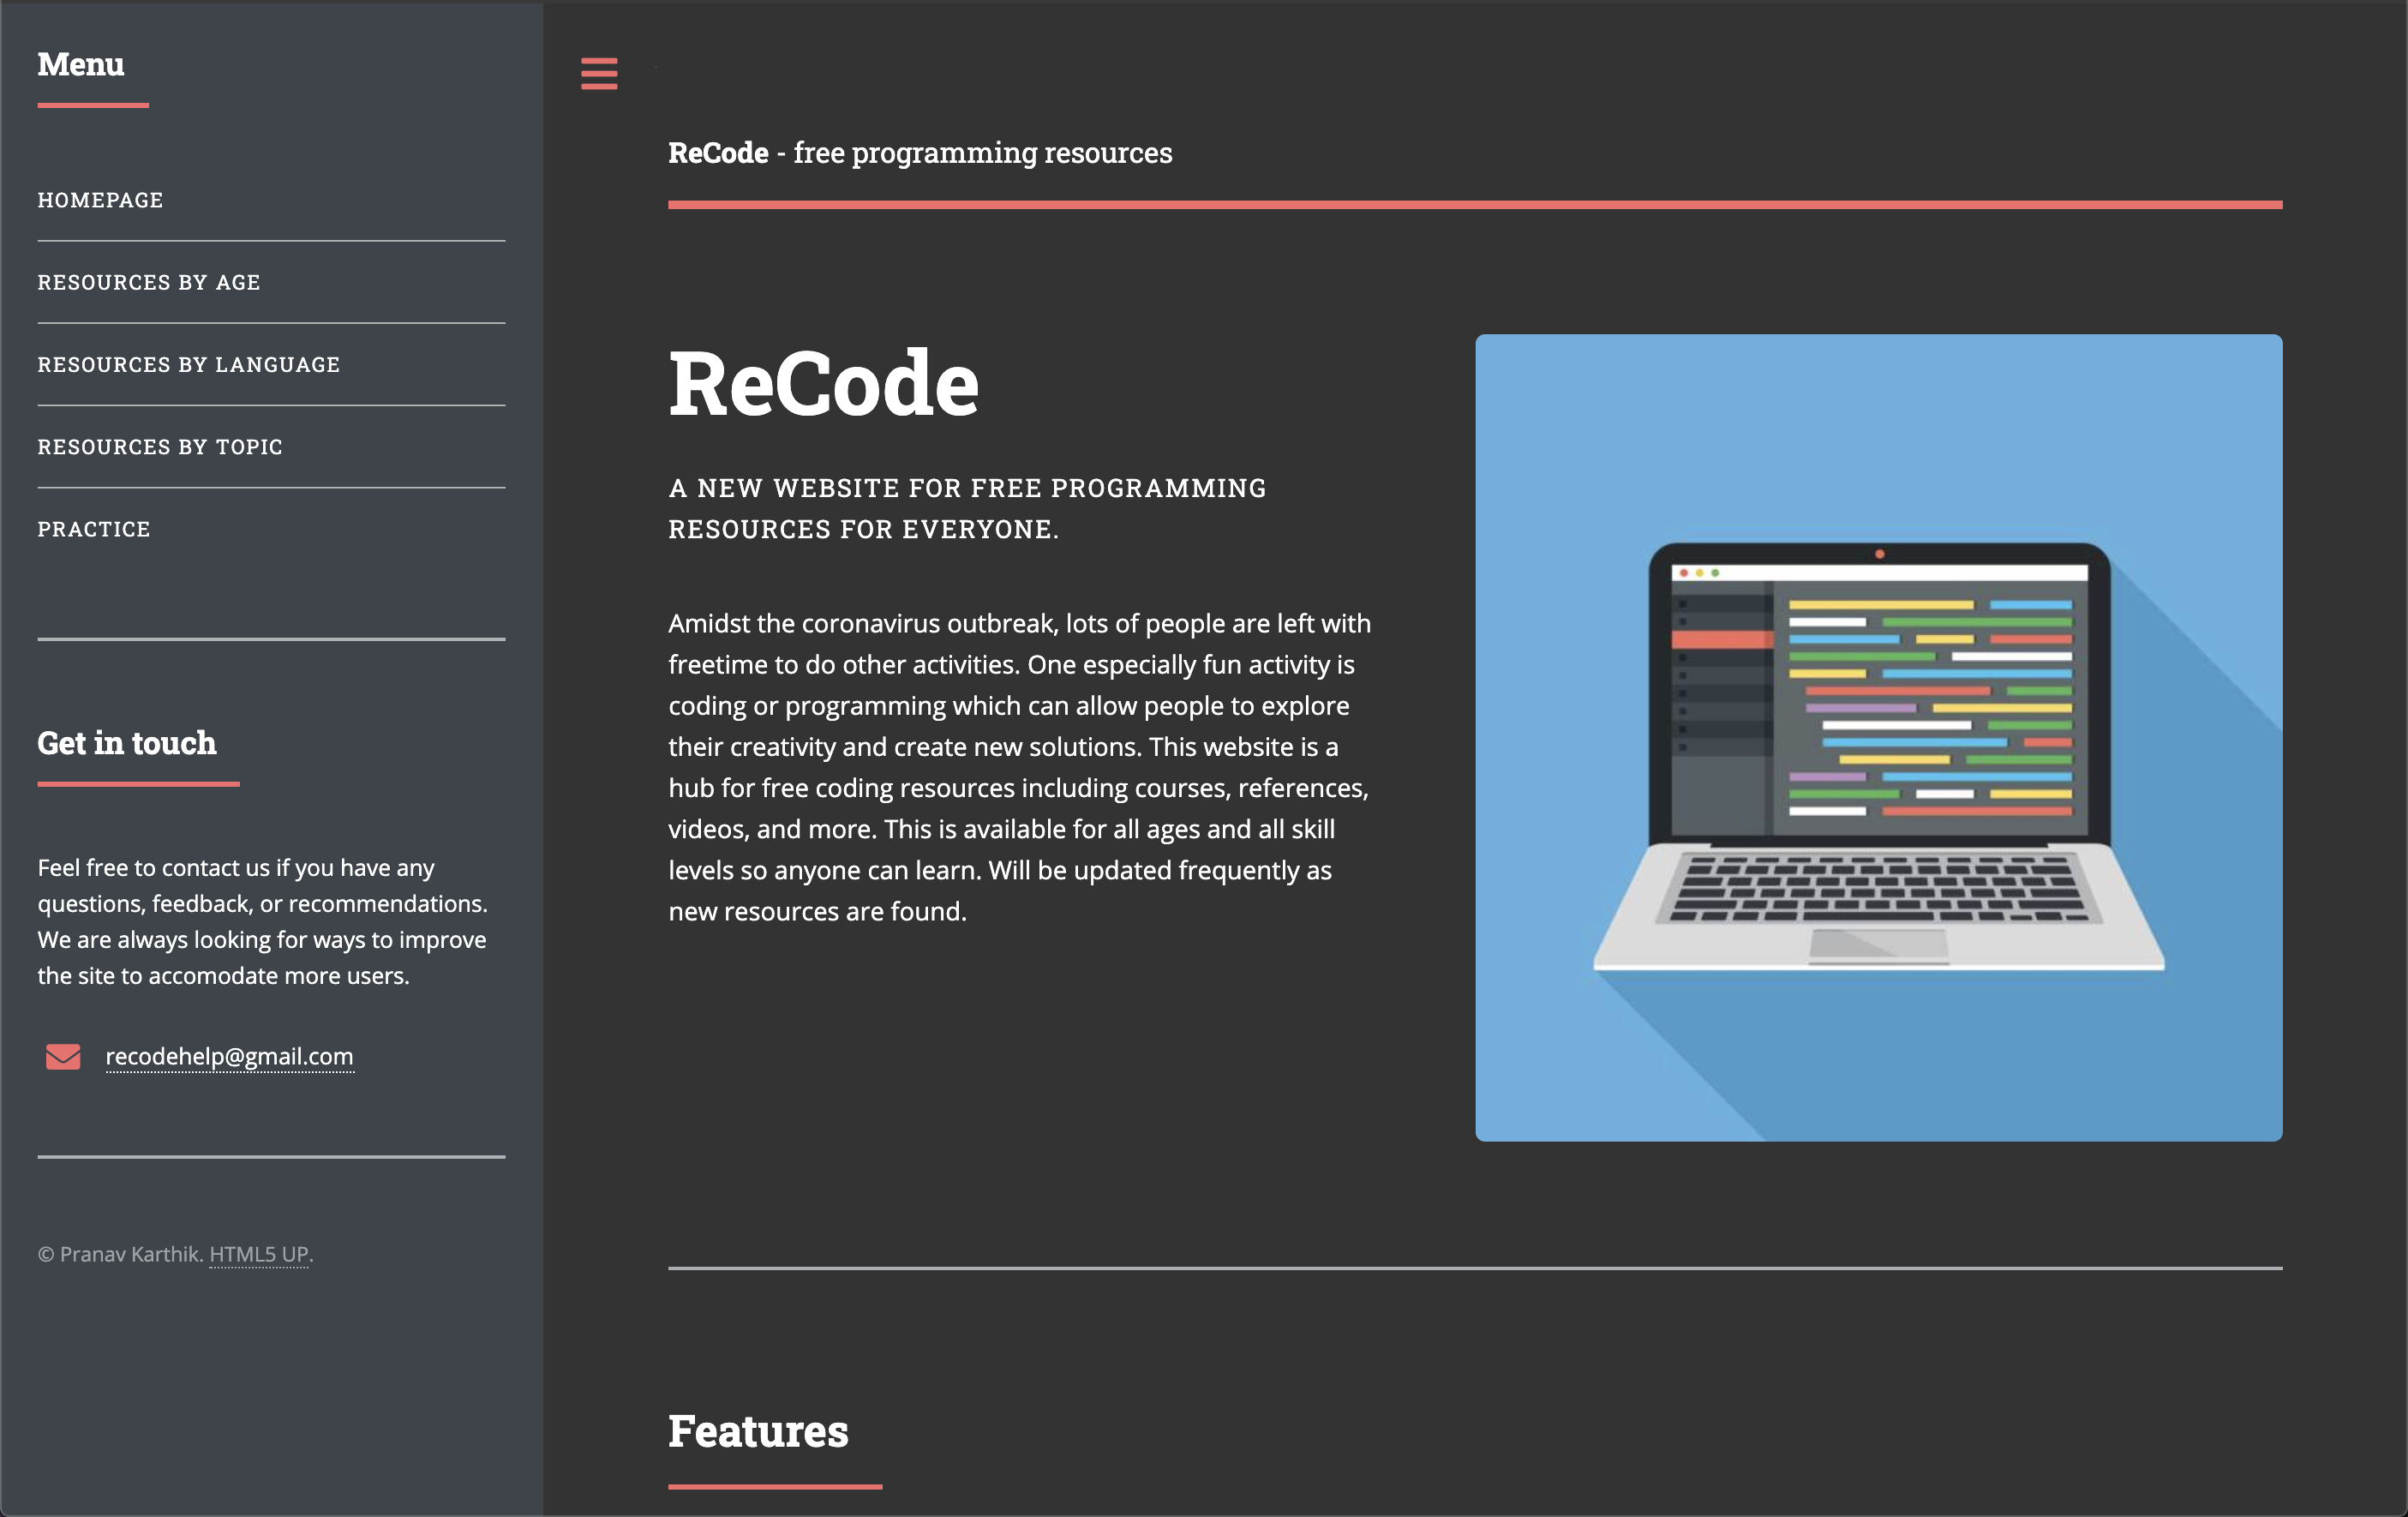This screenshot has height=1517, width=2408.
Task: Follow the HTML5 UP footer link
Action: point(258,1254)
